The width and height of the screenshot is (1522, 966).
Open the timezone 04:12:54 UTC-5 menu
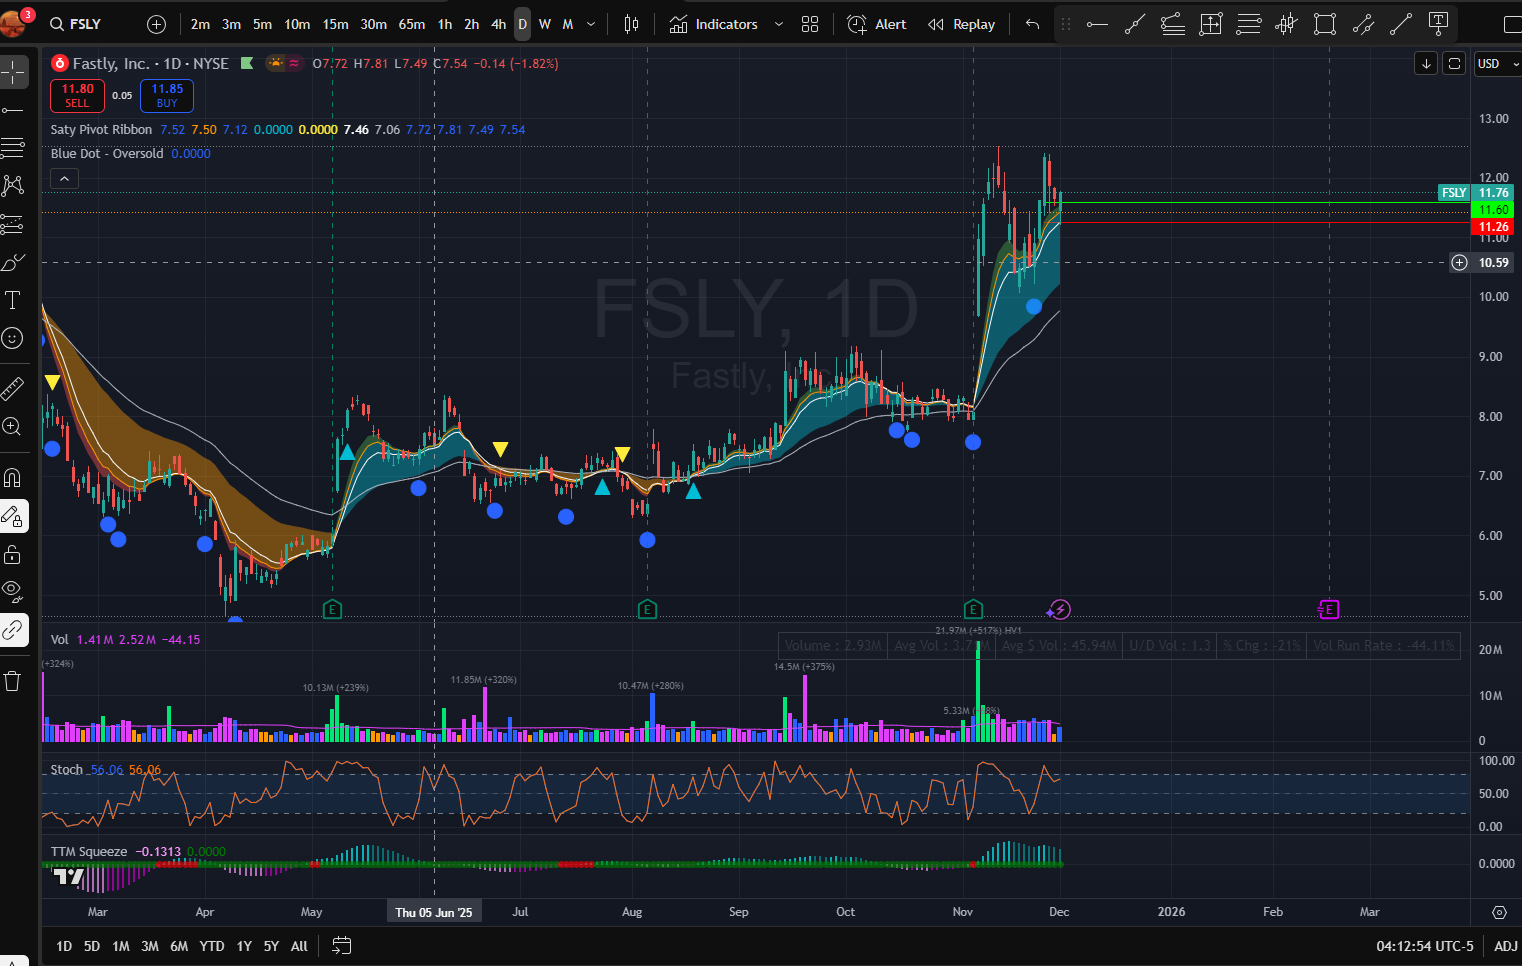tap(1425, 946)
